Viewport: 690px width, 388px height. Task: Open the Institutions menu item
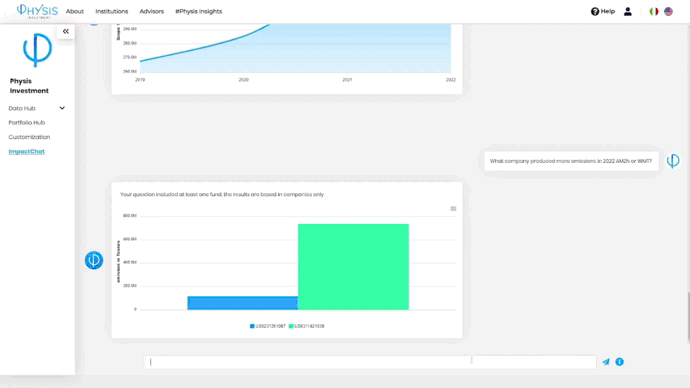(112, 11)
